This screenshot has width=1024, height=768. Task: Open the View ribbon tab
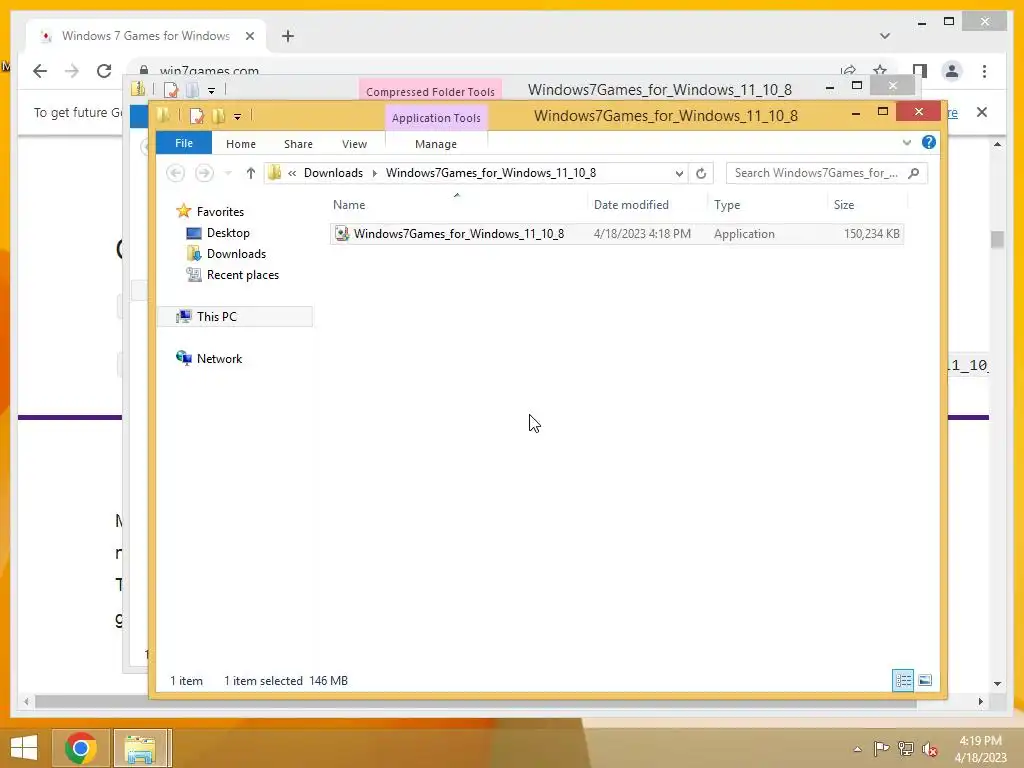coord(354,144)
